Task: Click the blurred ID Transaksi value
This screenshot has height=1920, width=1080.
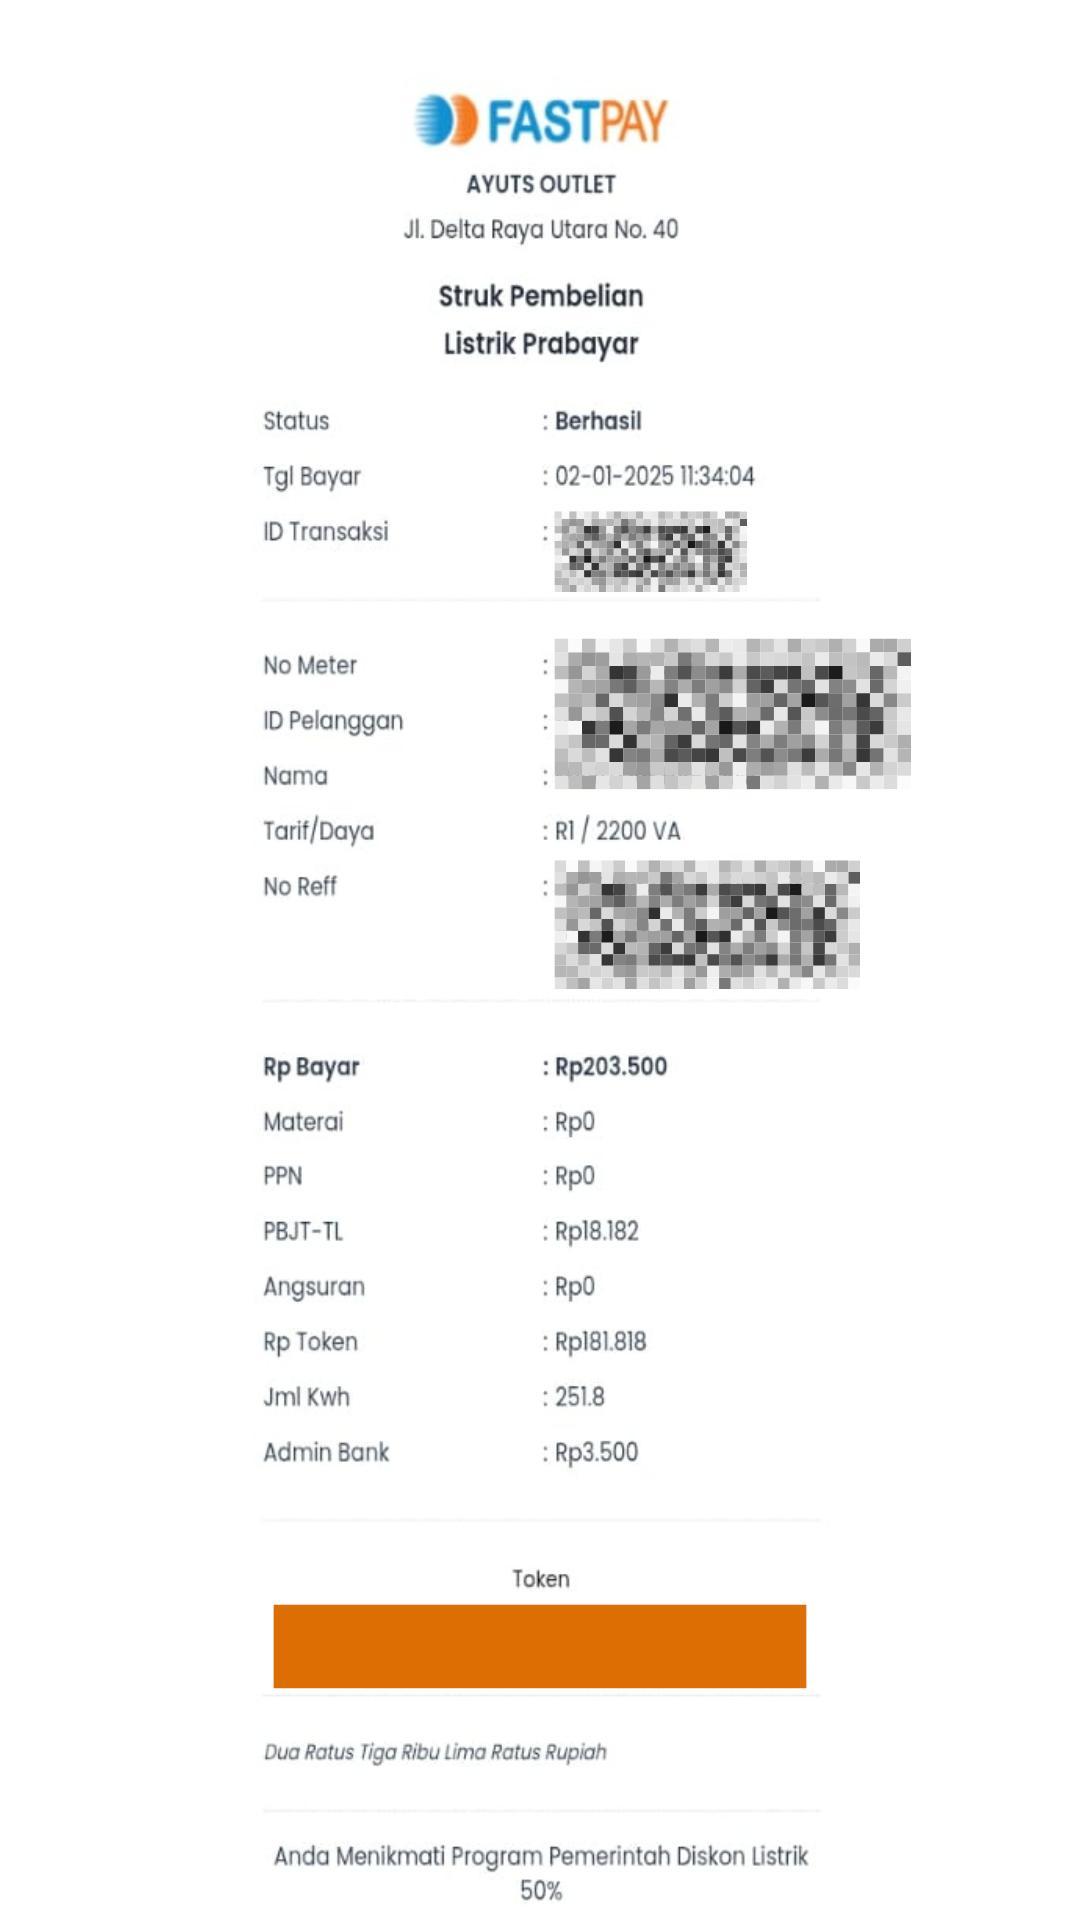Action: [x=650, y=551]
